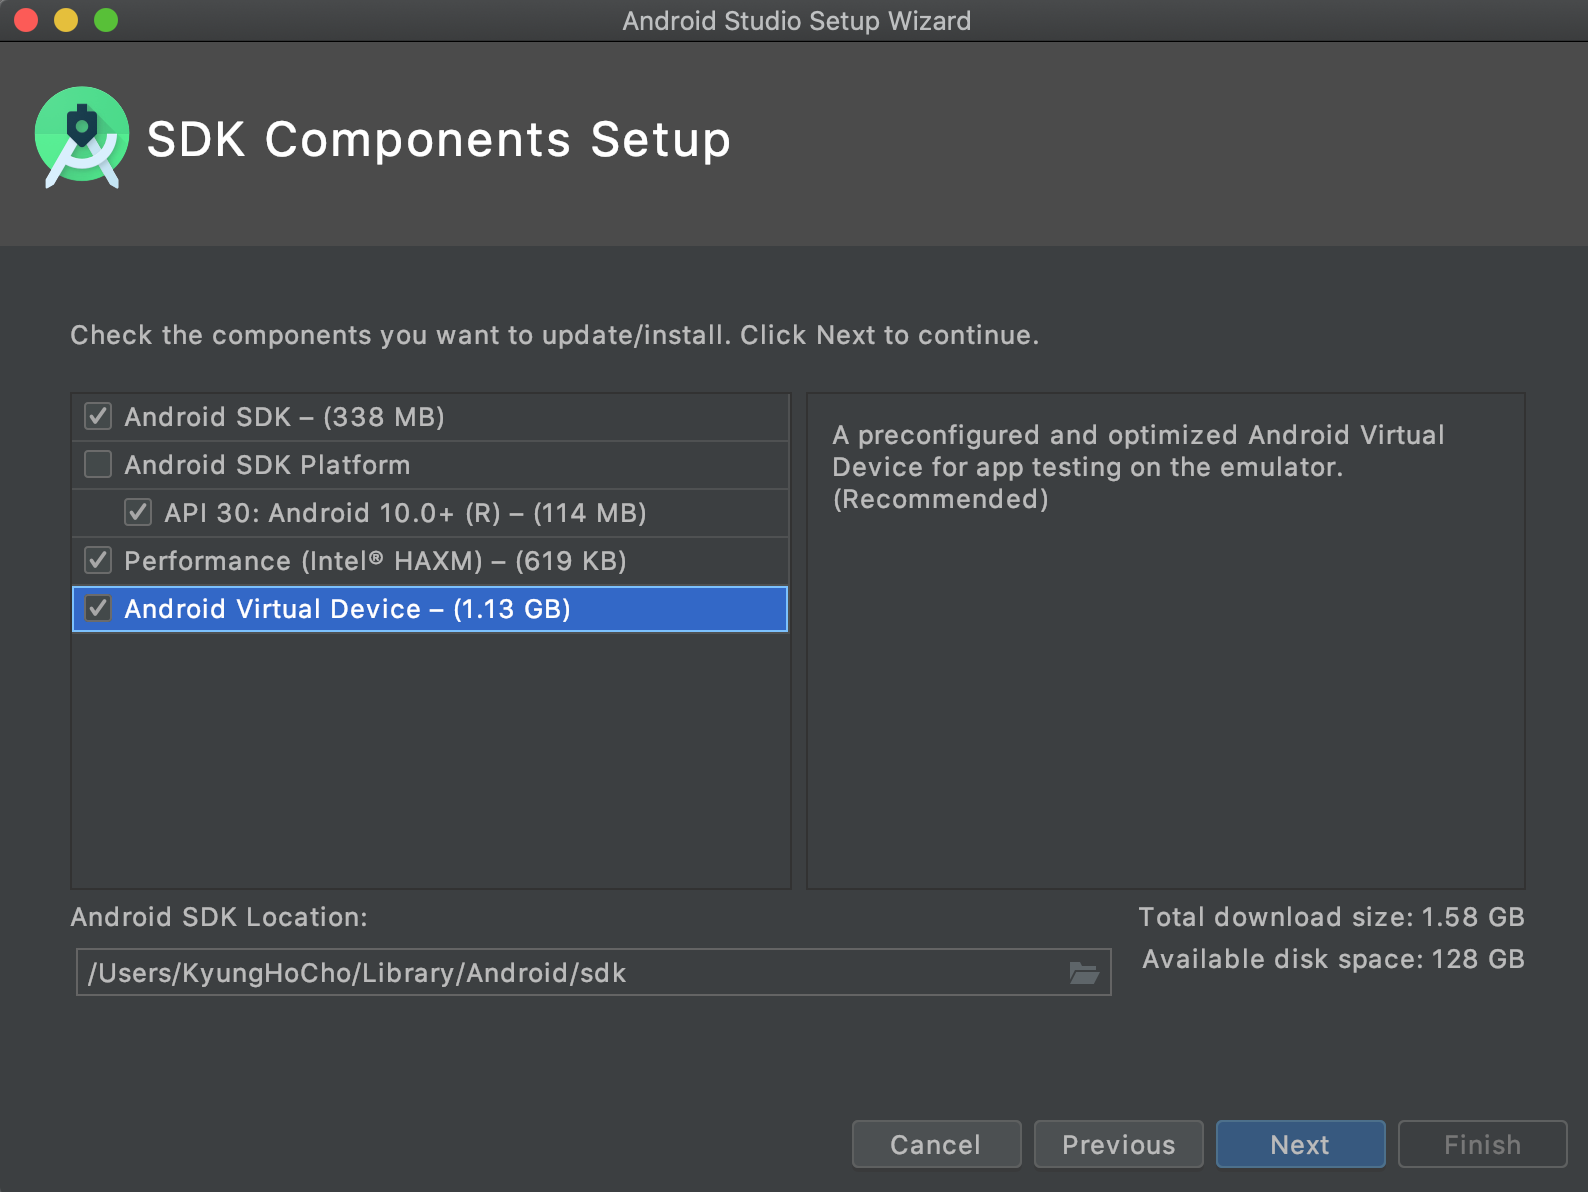The width and height of the screenshot is (1588, 1192).
Task: Click the Cancel button
Action: click(936, 1144)
